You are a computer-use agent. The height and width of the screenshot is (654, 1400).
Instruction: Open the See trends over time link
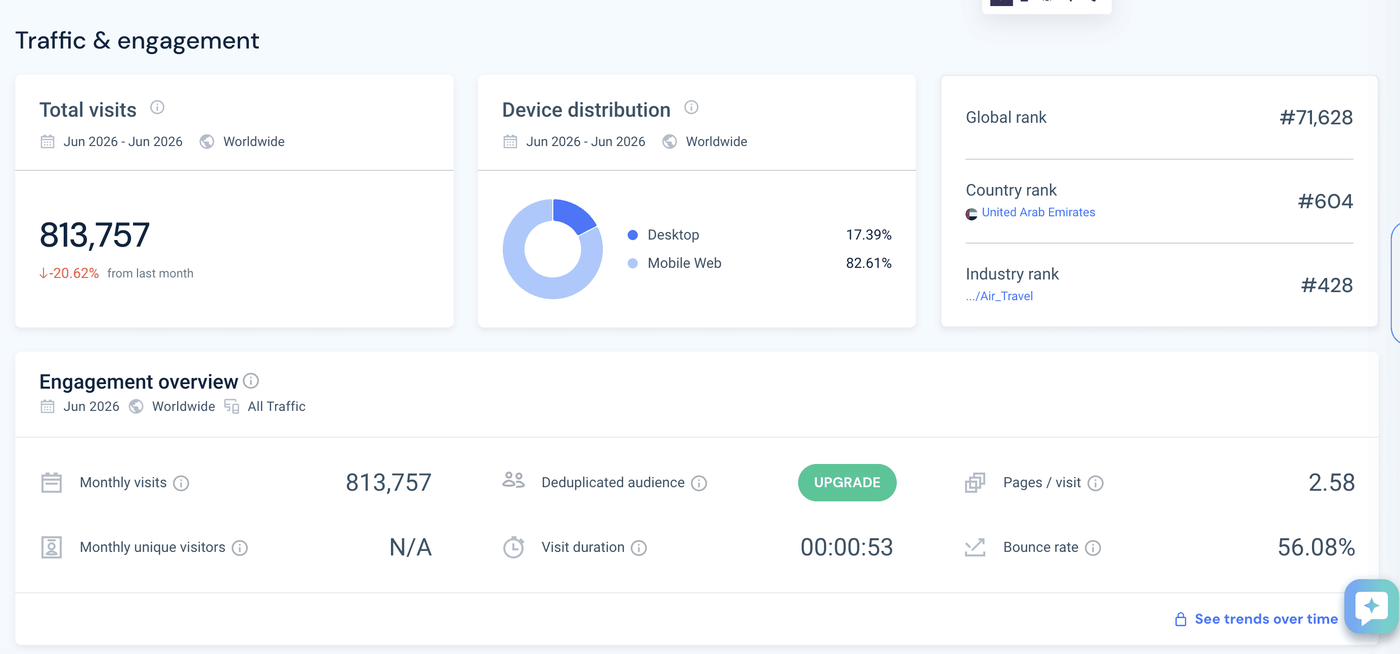[1266, 619]
